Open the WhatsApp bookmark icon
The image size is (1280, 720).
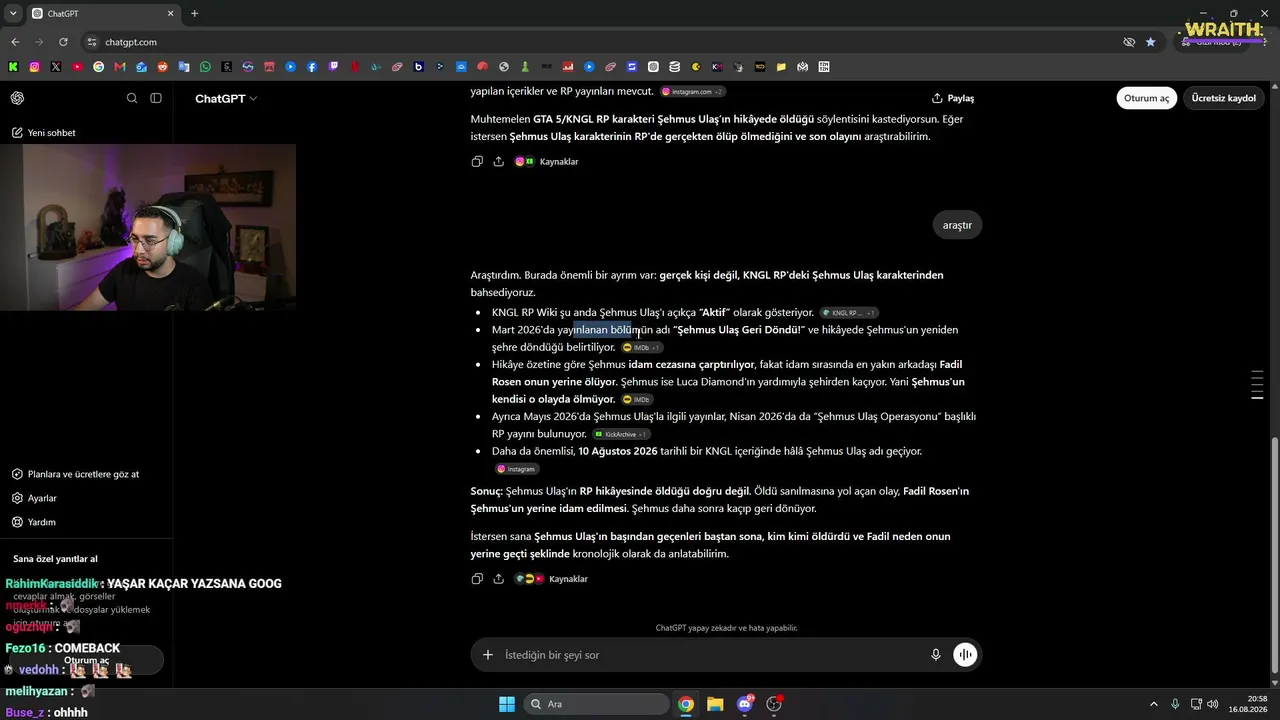(205, 67)
